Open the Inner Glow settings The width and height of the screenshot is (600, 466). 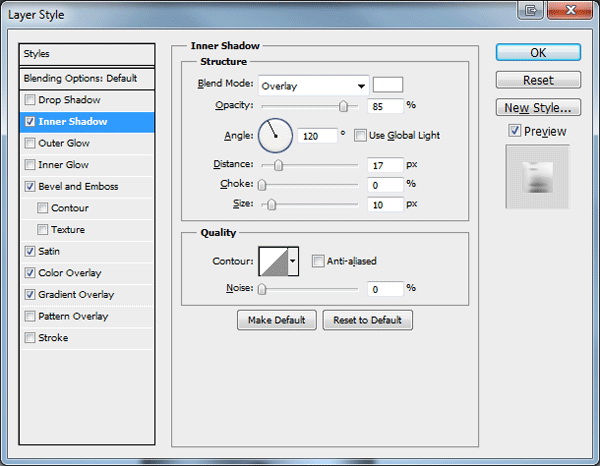pyautogui.click(x=64, y=165)
